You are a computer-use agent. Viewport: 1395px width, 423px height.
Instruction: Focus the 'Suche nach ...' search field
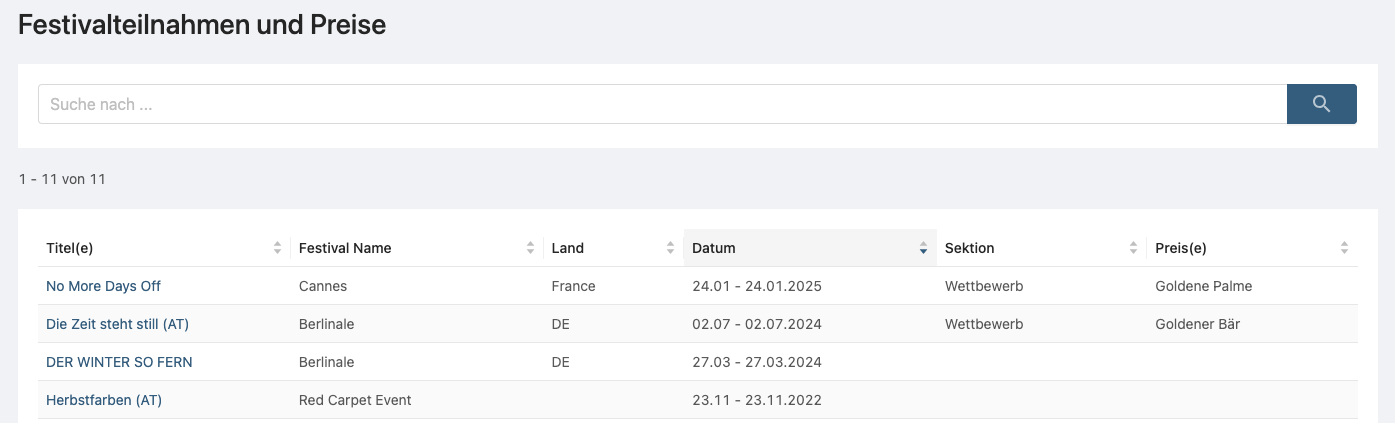click(x=662, y=104)
